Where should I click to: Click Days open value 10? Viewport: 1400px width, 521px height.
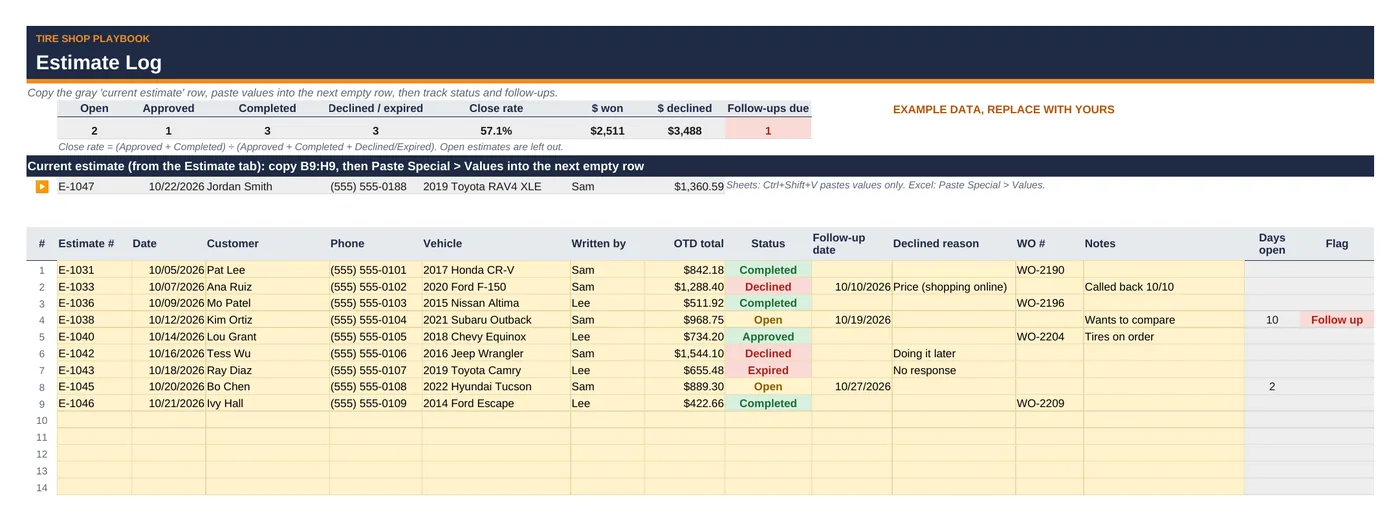coord(1272,320)
